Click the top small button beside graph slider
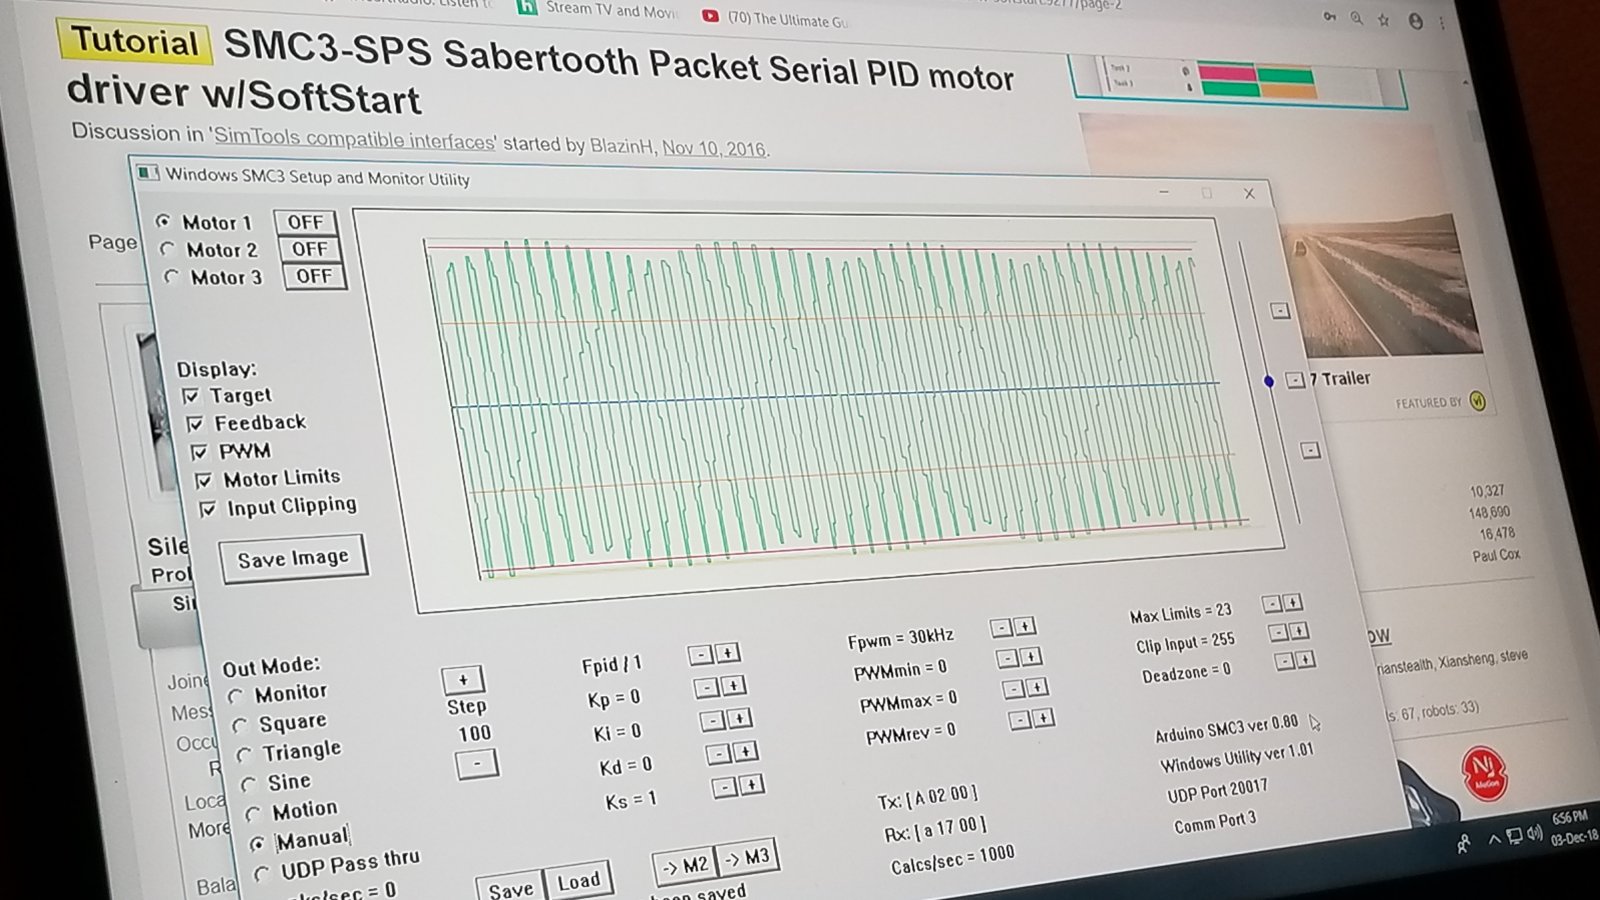This screenshot has width=1600, height=900. click(1280, 311)
